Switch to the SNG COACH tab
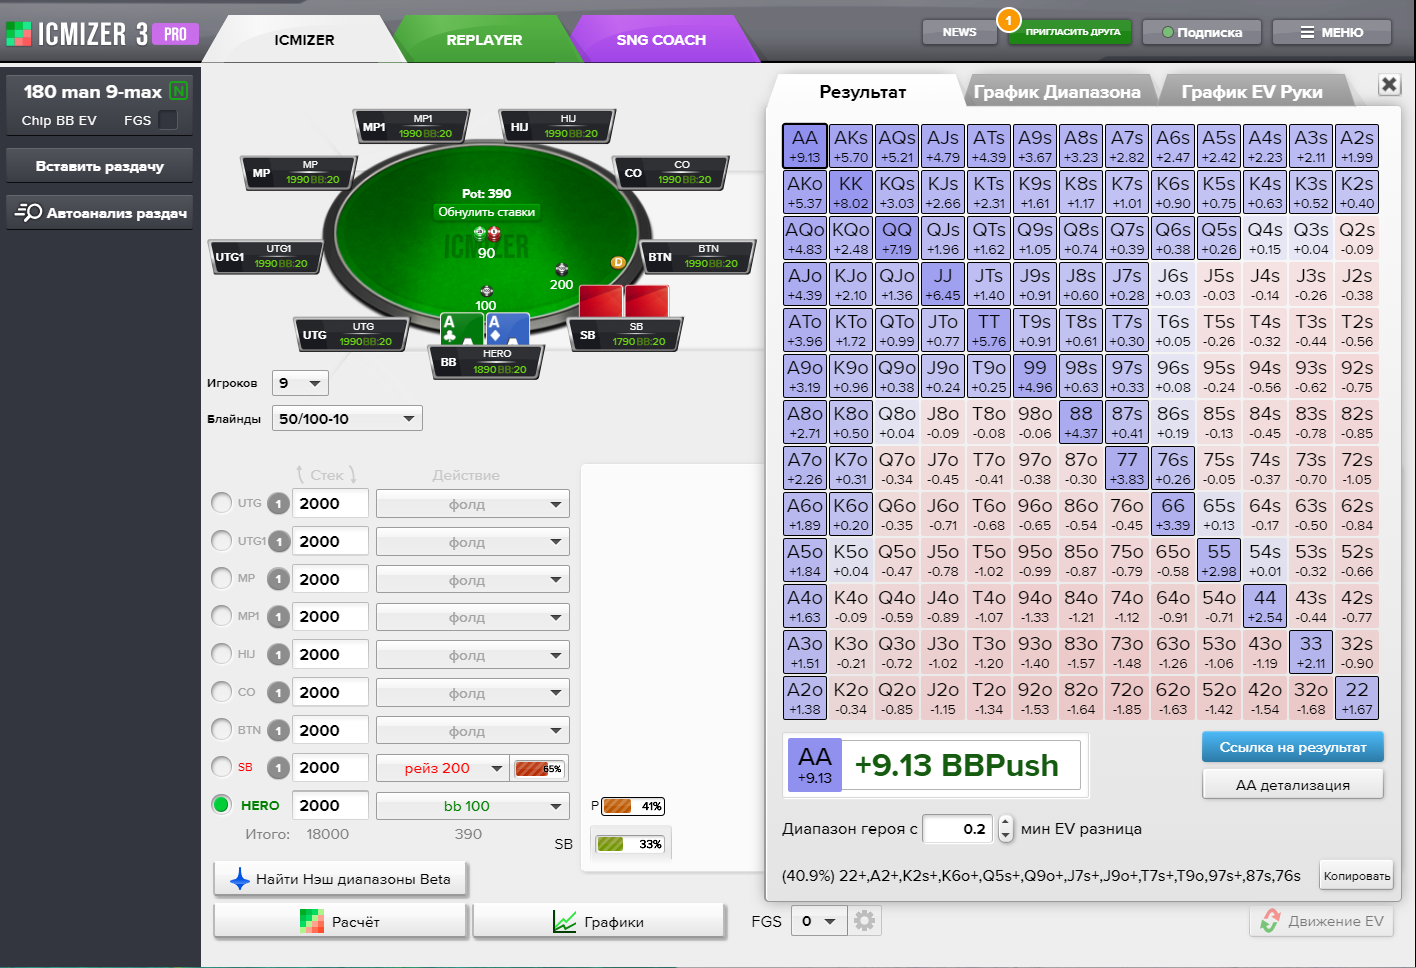This screenshot has height=968, width=1416. pyautogui.click(x=661, y=40)
